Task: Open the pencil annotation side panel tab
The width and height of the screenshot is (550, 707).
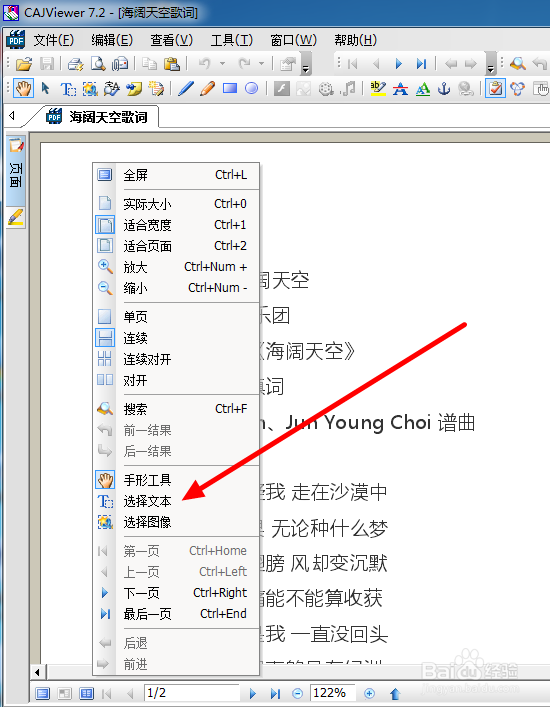Action: click(16, 217)
